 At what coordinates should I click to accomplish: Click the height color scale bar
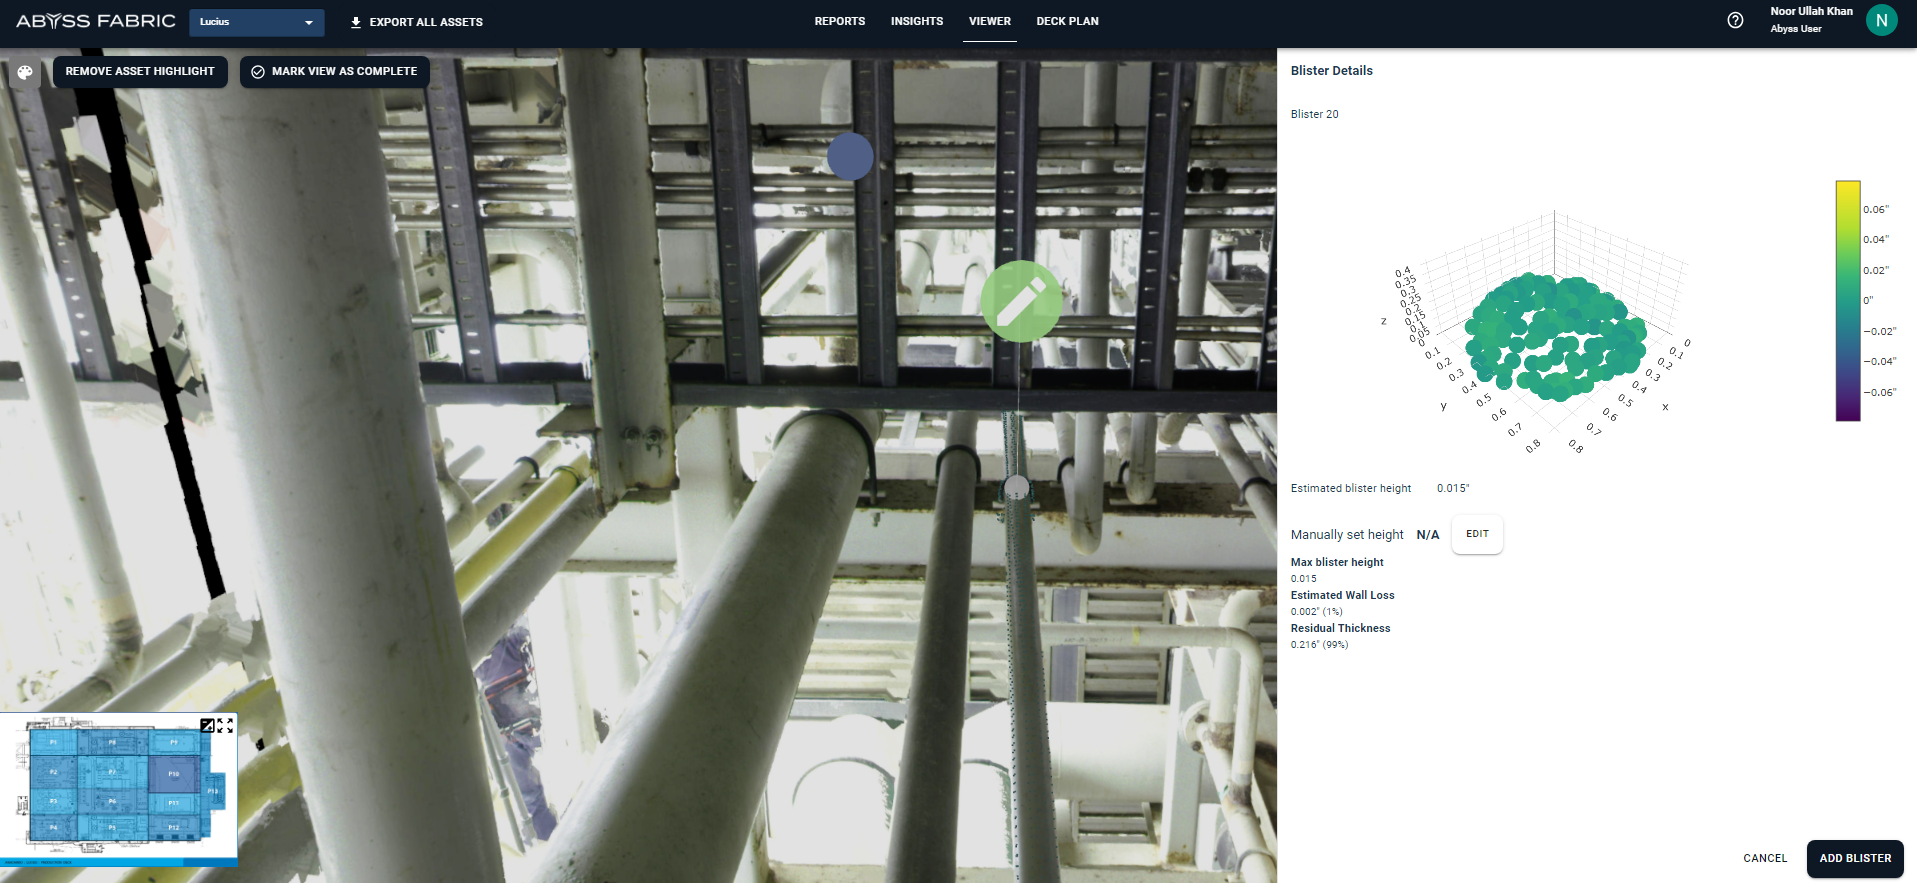[1847, 300]
